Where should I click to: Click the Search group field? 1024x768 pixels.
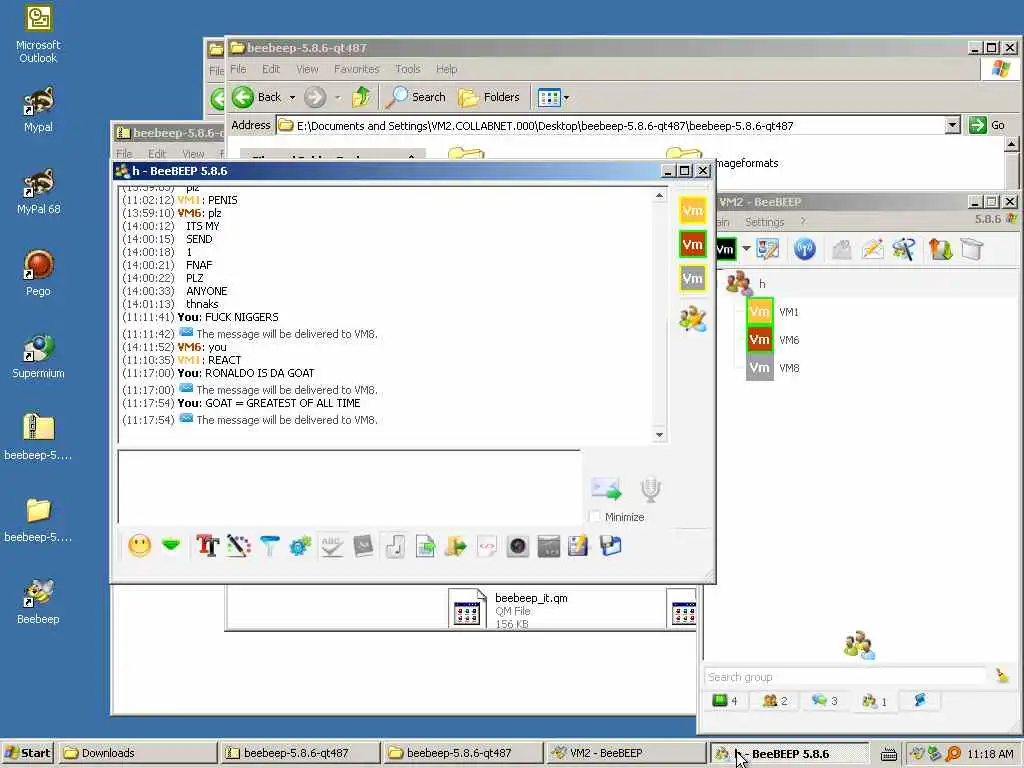[x=846, y=677]
